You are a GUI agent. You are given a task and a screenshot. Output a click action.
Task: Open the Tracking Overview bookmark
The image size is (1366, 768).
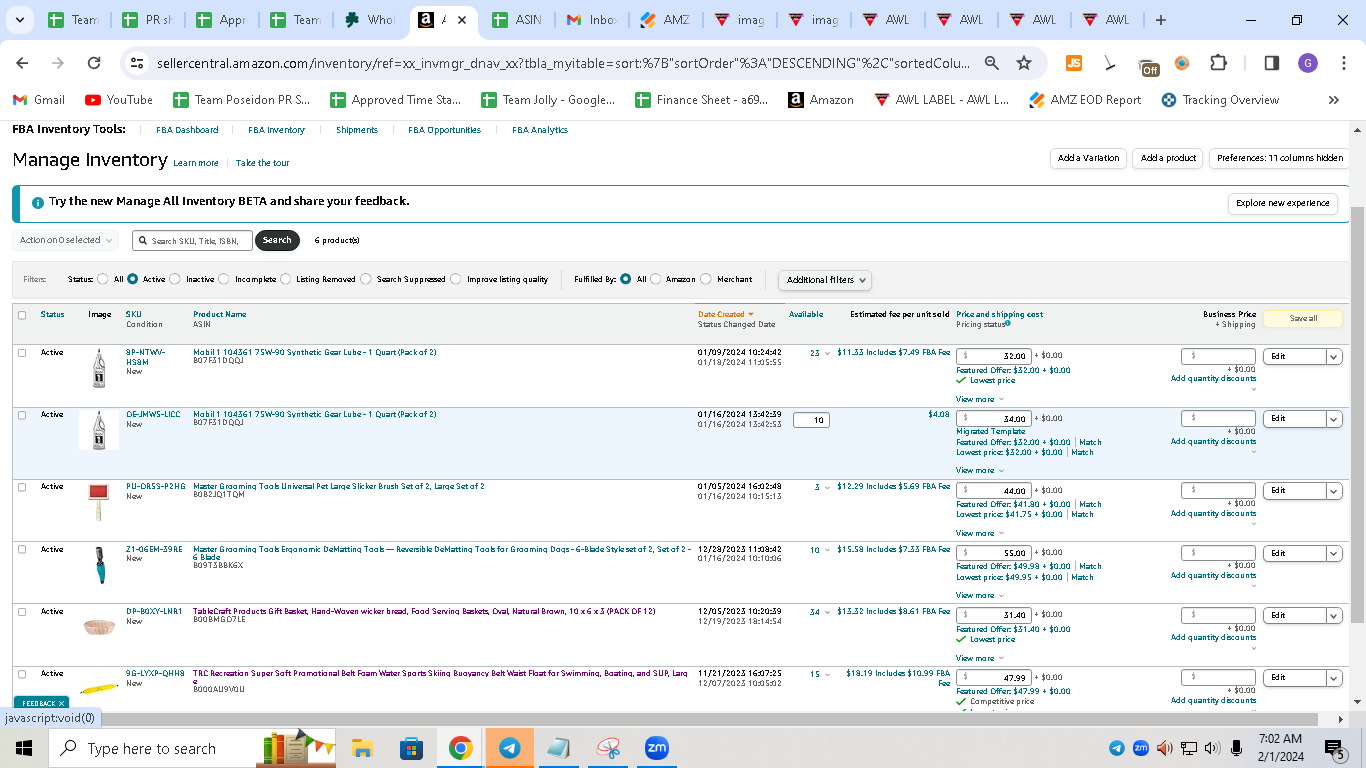coord(1220,100)
